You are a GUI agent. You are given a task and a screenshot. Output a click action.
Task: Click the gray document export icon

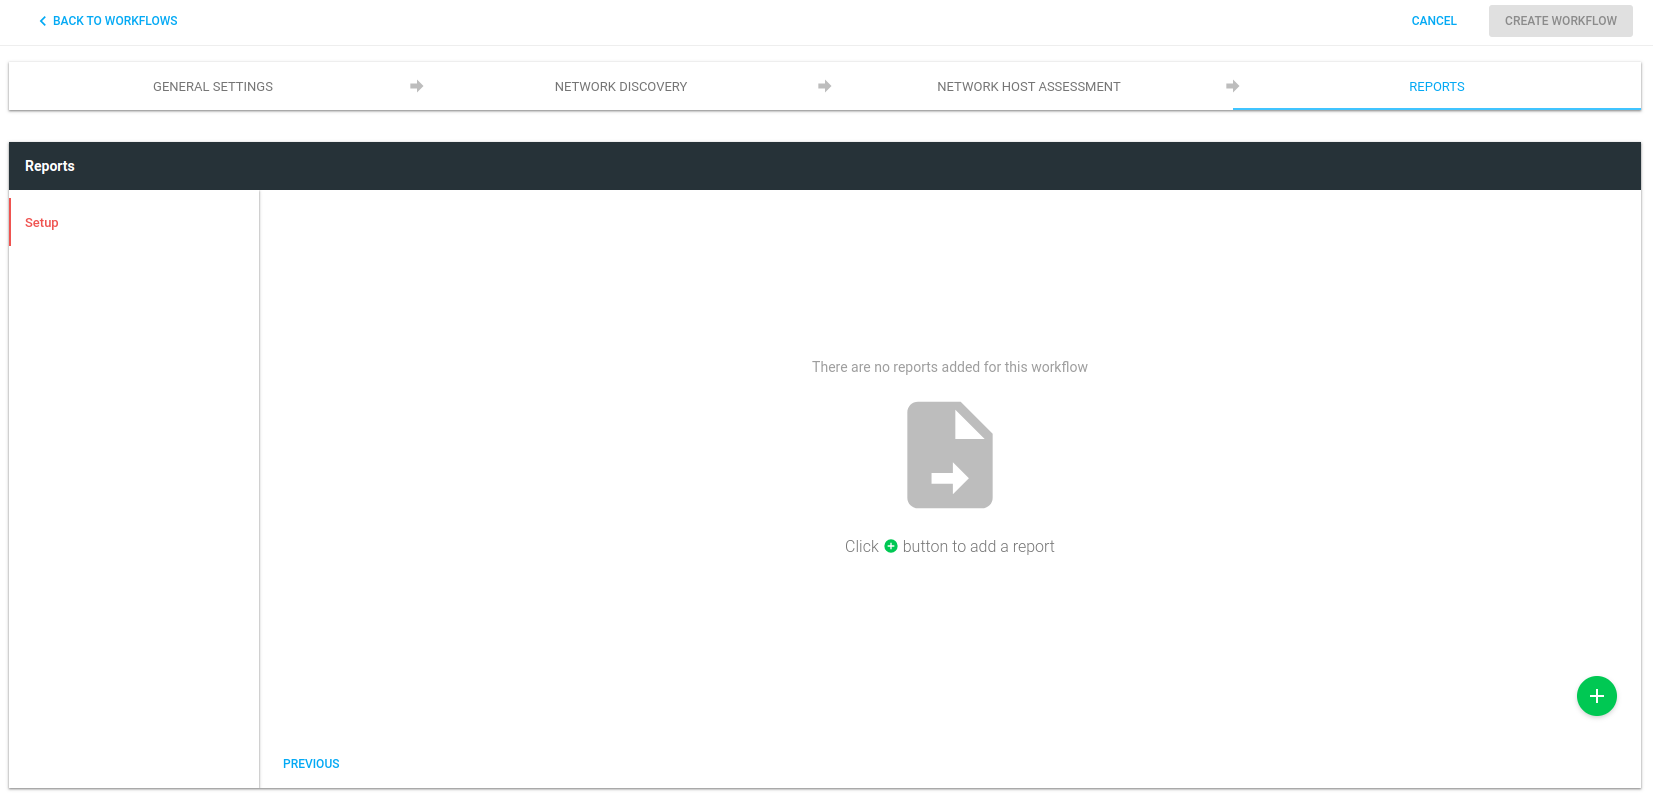click(x=949, y=455)
